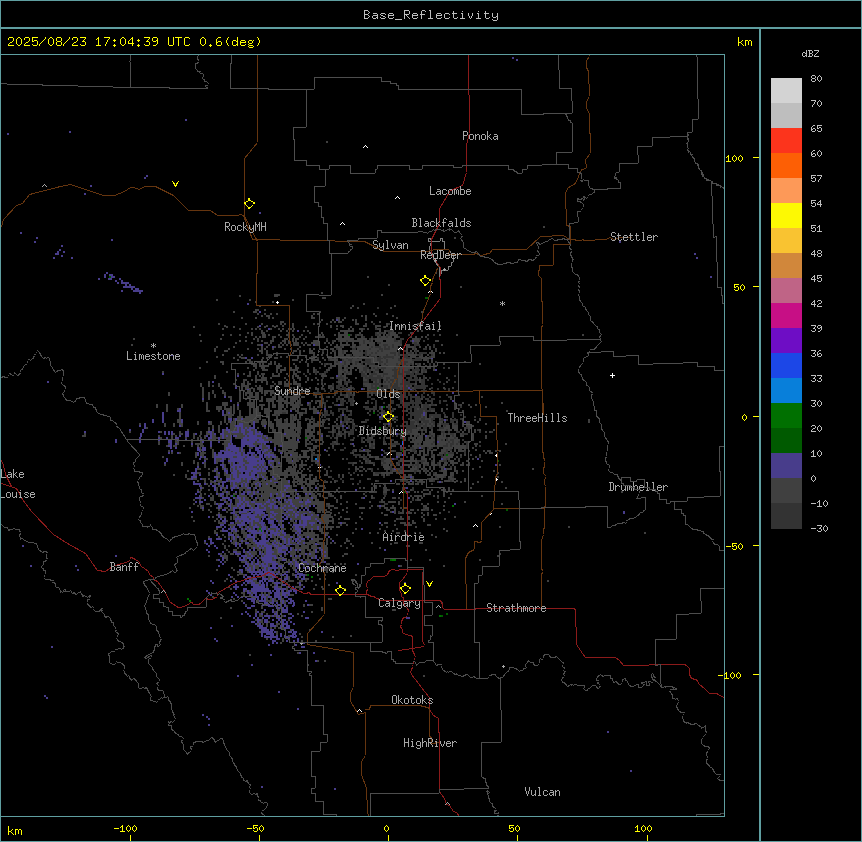Image resolution: width=862 pixels, height=842 pixels.
Task: Select the dark green 10-20 dBZ swatch
Action: pyautogui.click(x=786, y=441)
